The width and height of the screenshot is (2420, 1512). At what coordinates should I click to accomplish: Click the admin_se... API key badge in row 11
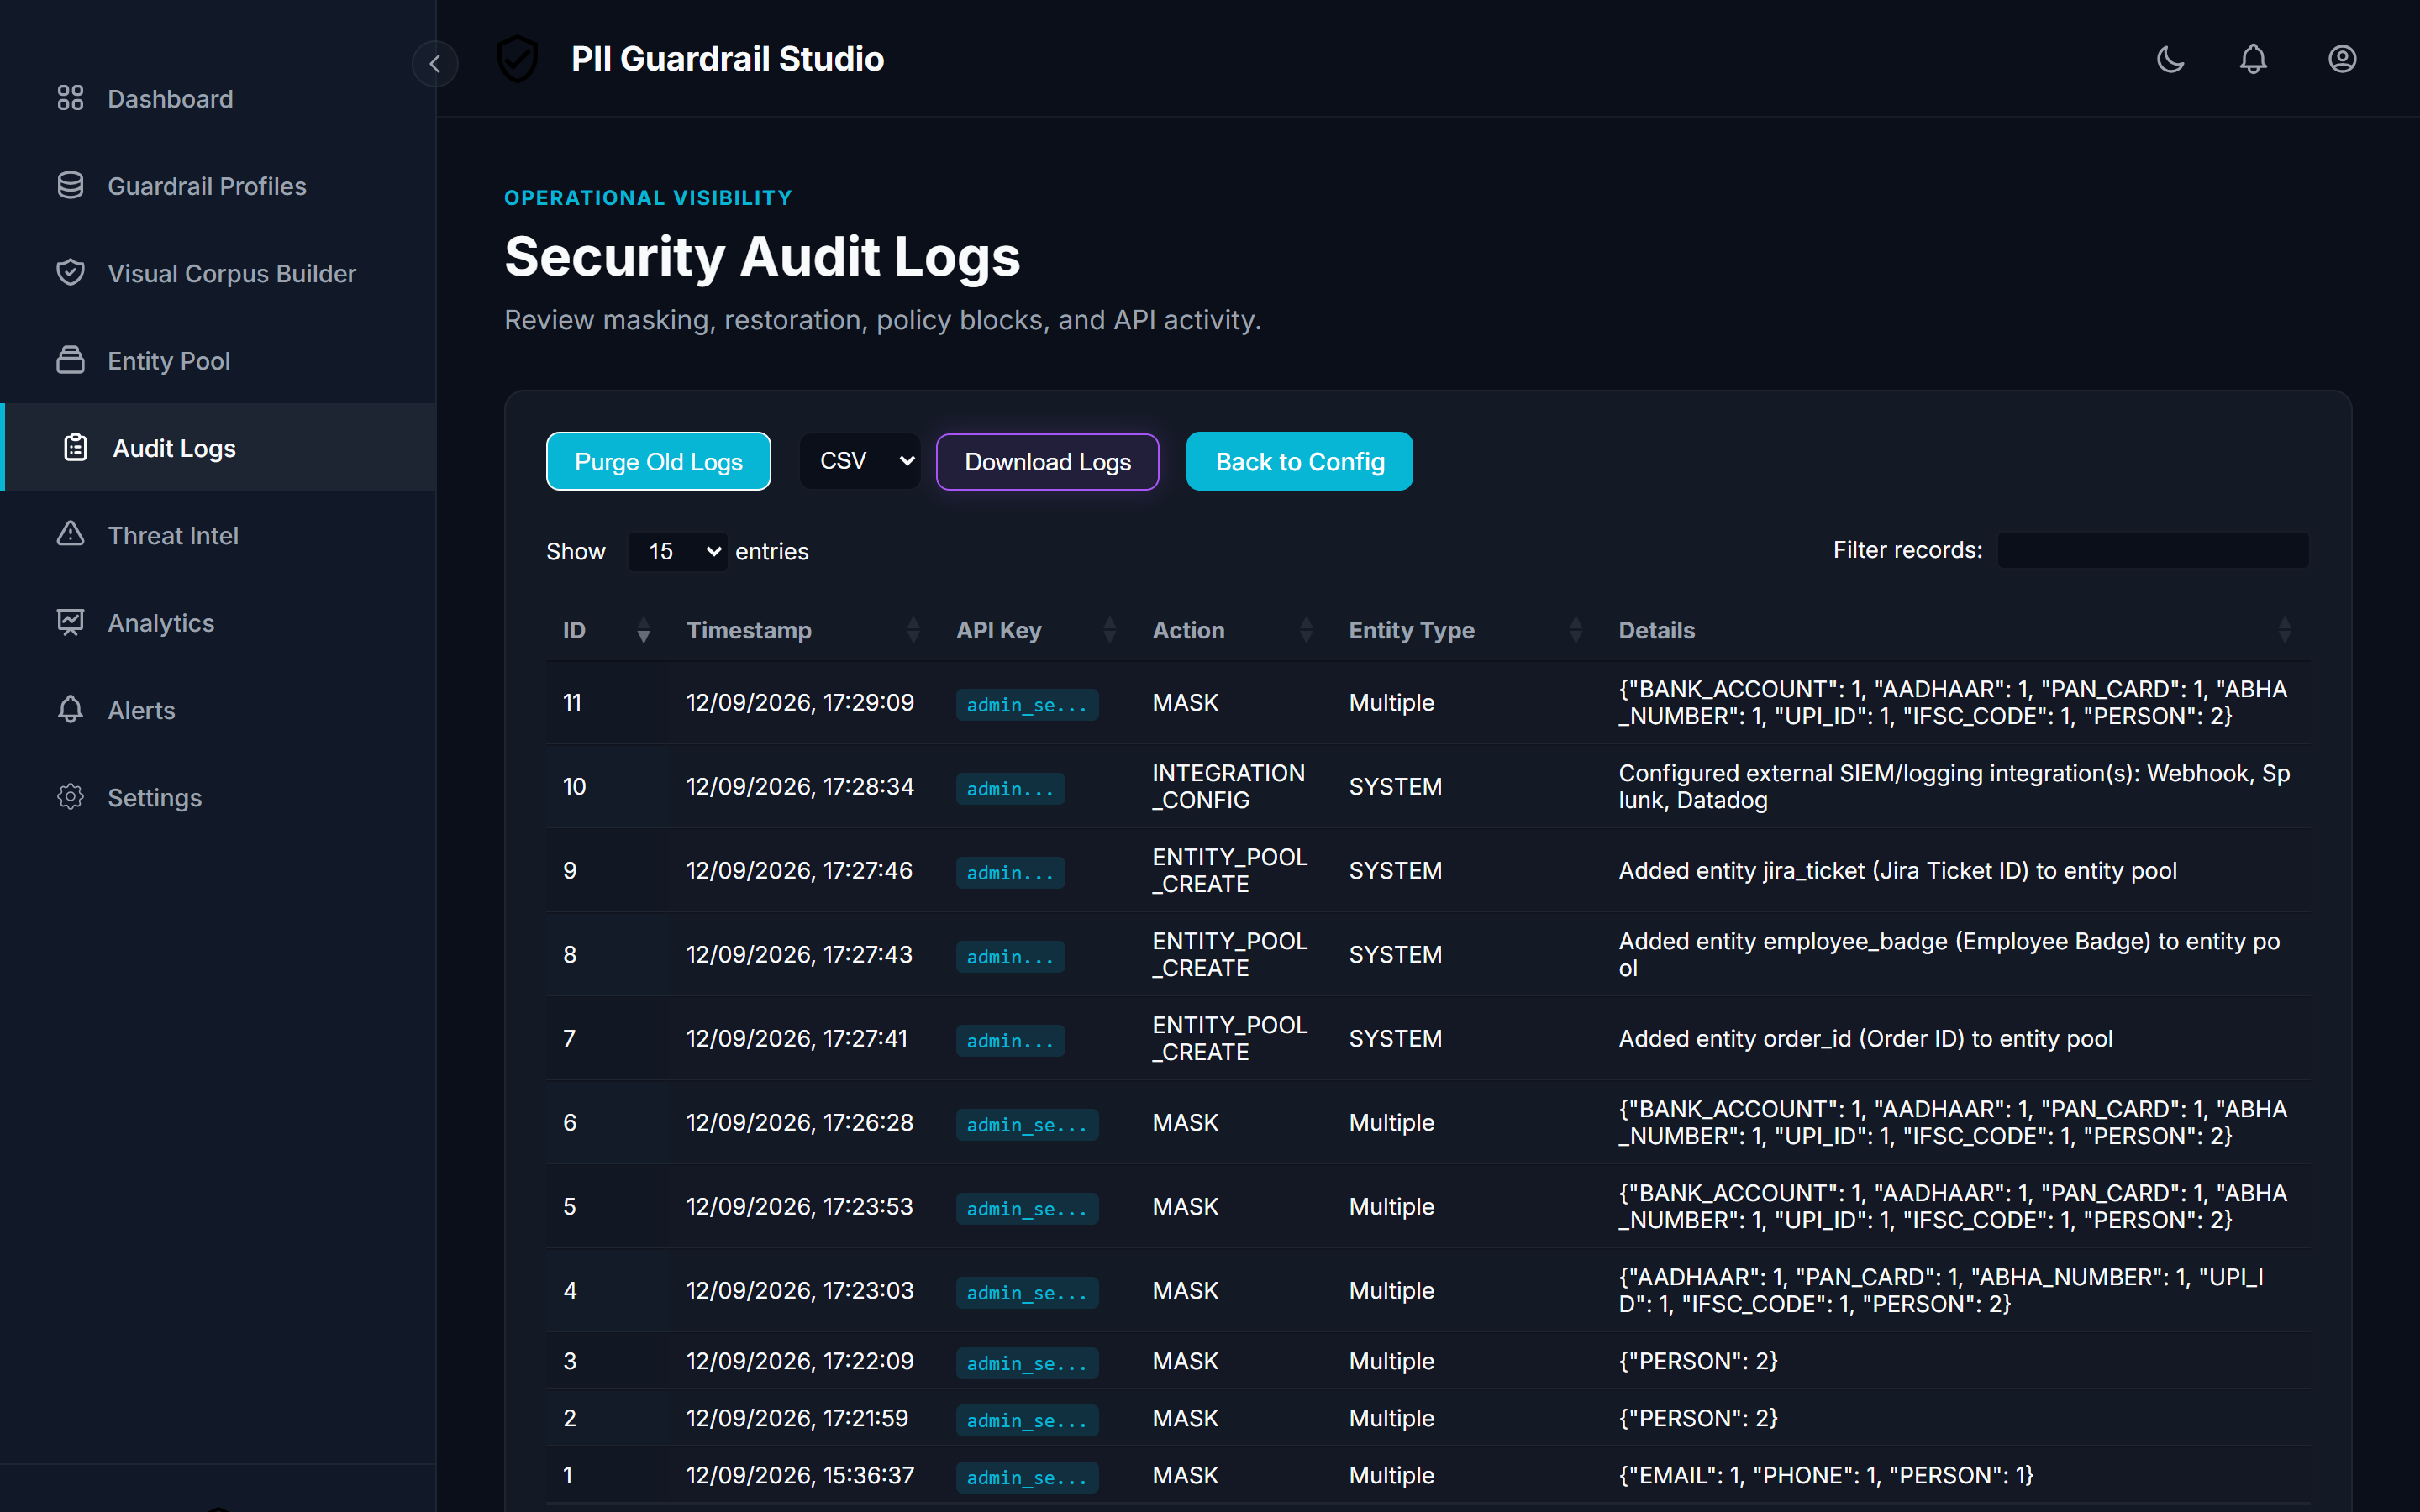(x=1027, y=704)
